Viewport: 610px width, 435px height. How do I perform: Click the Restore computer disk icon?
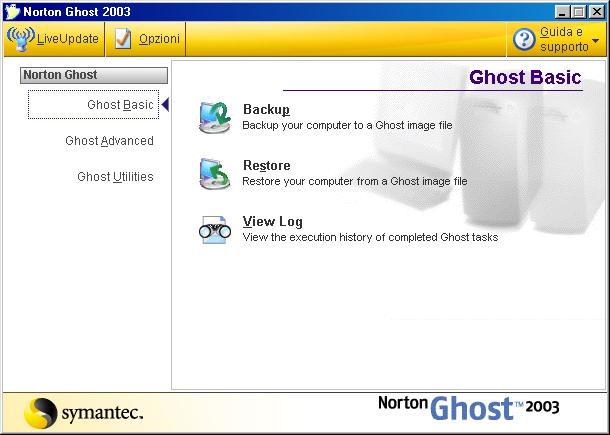point(215,174)
